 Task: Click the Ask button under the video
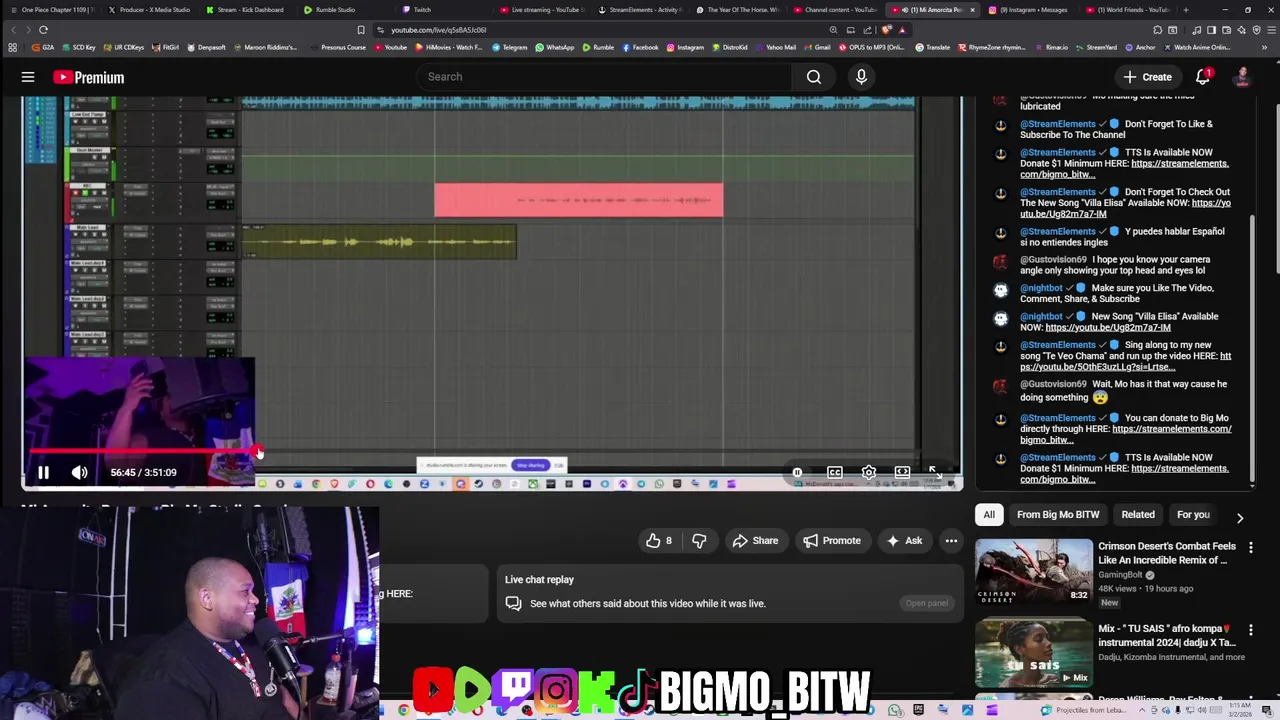click(x=904, y=541)
